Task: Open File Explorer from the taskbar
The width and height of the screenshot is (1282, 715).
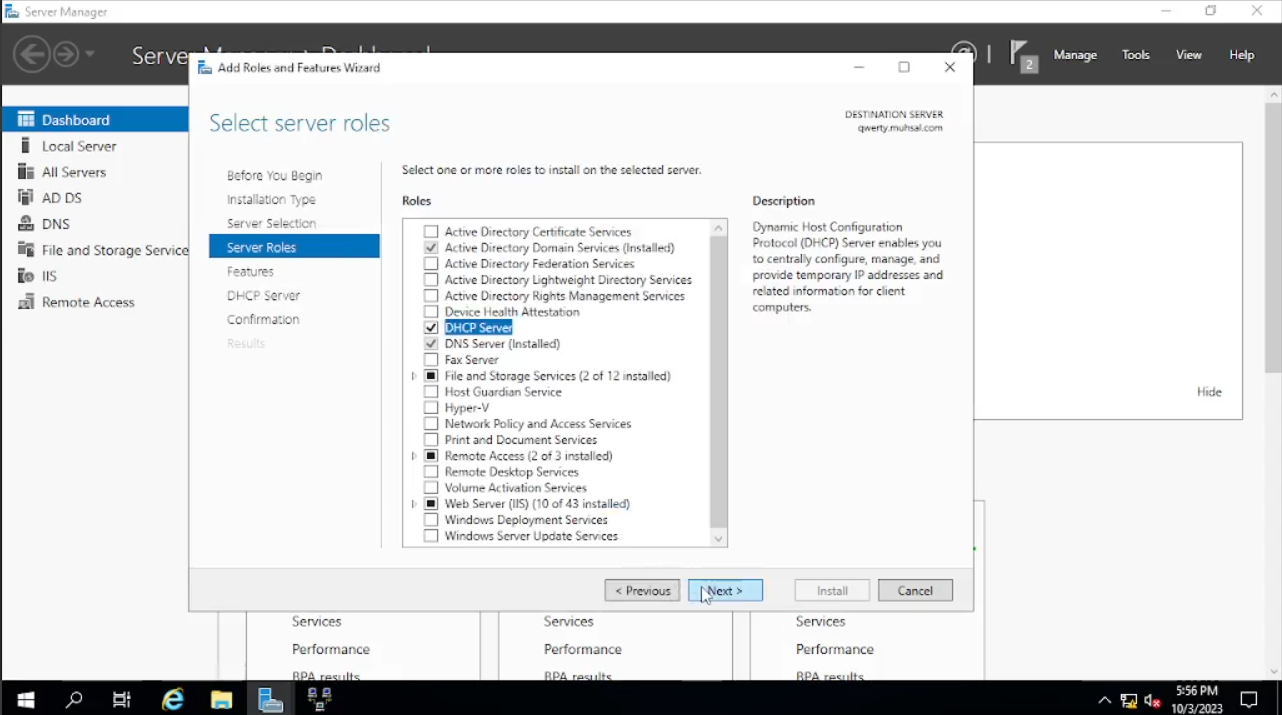Action: [221, 699]
